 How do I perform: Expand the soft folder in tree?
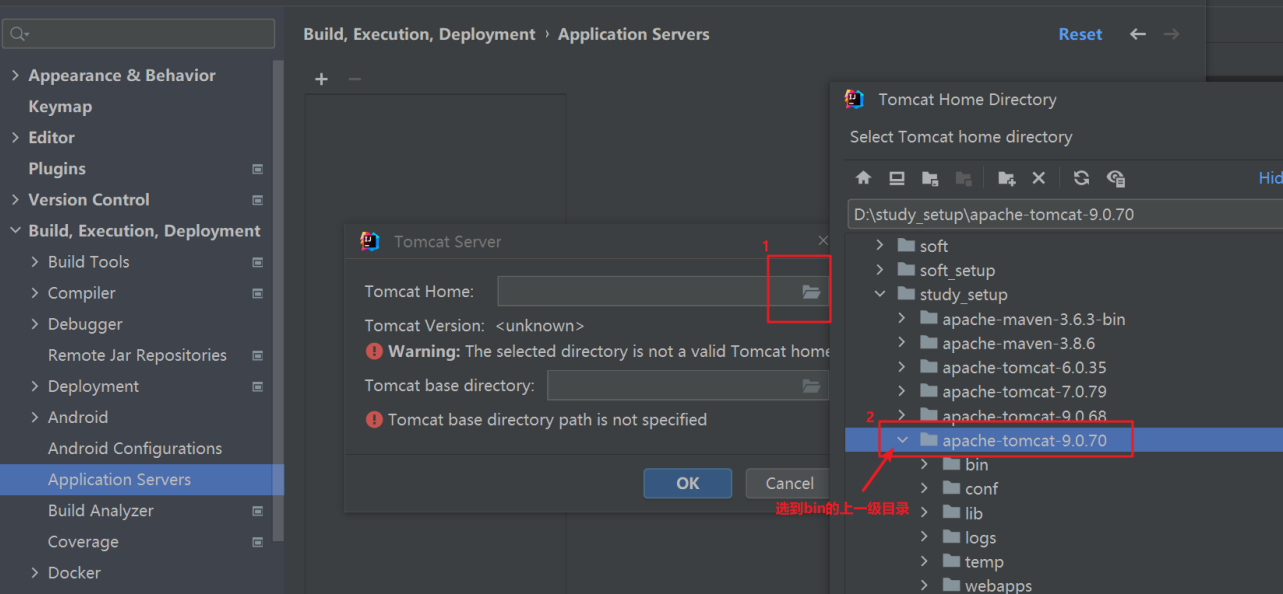tap(880, 245)
